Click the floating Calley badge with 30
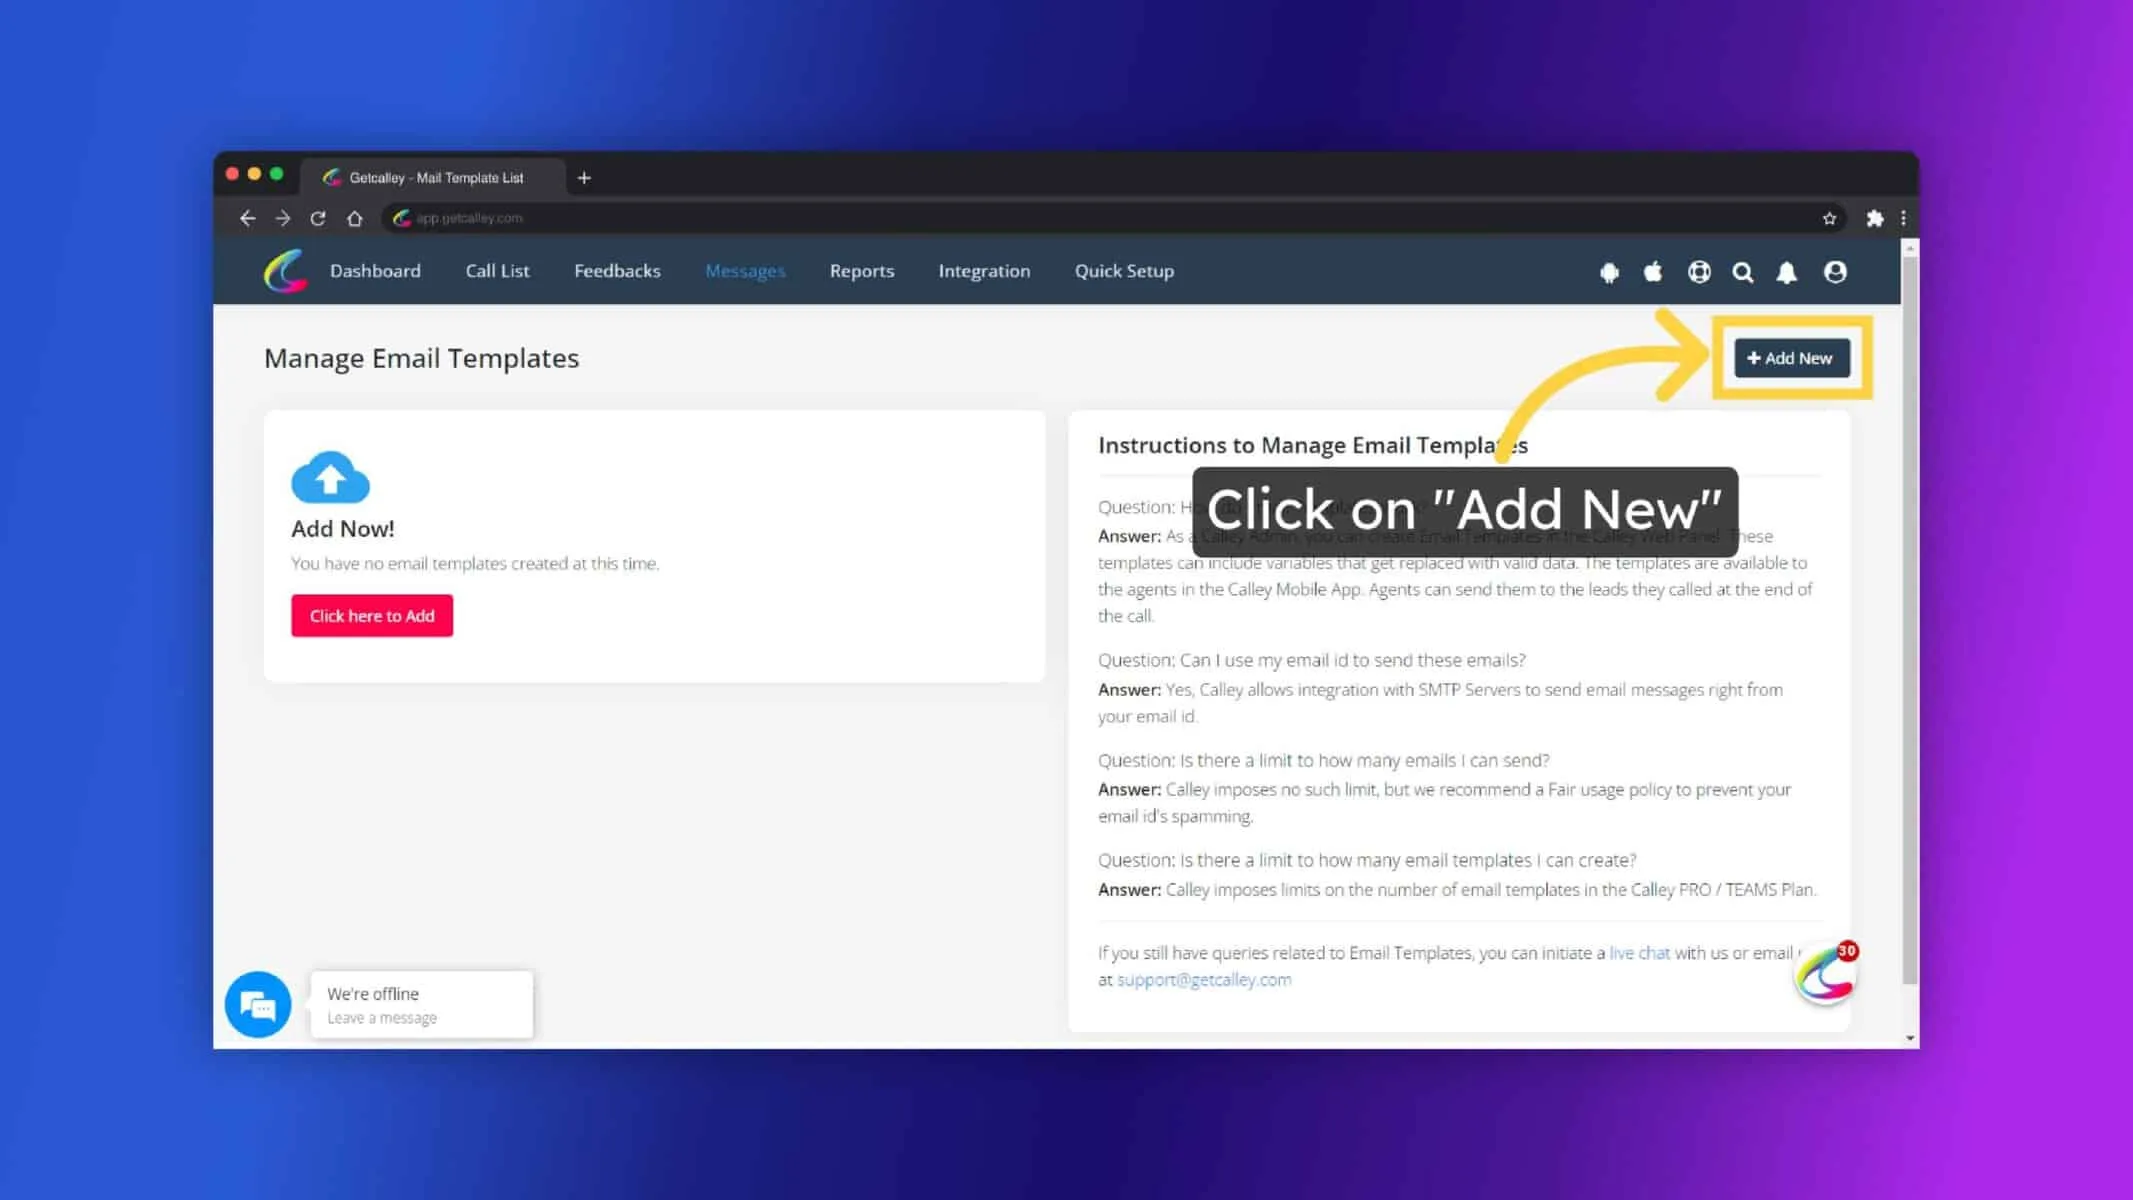 1826,973
